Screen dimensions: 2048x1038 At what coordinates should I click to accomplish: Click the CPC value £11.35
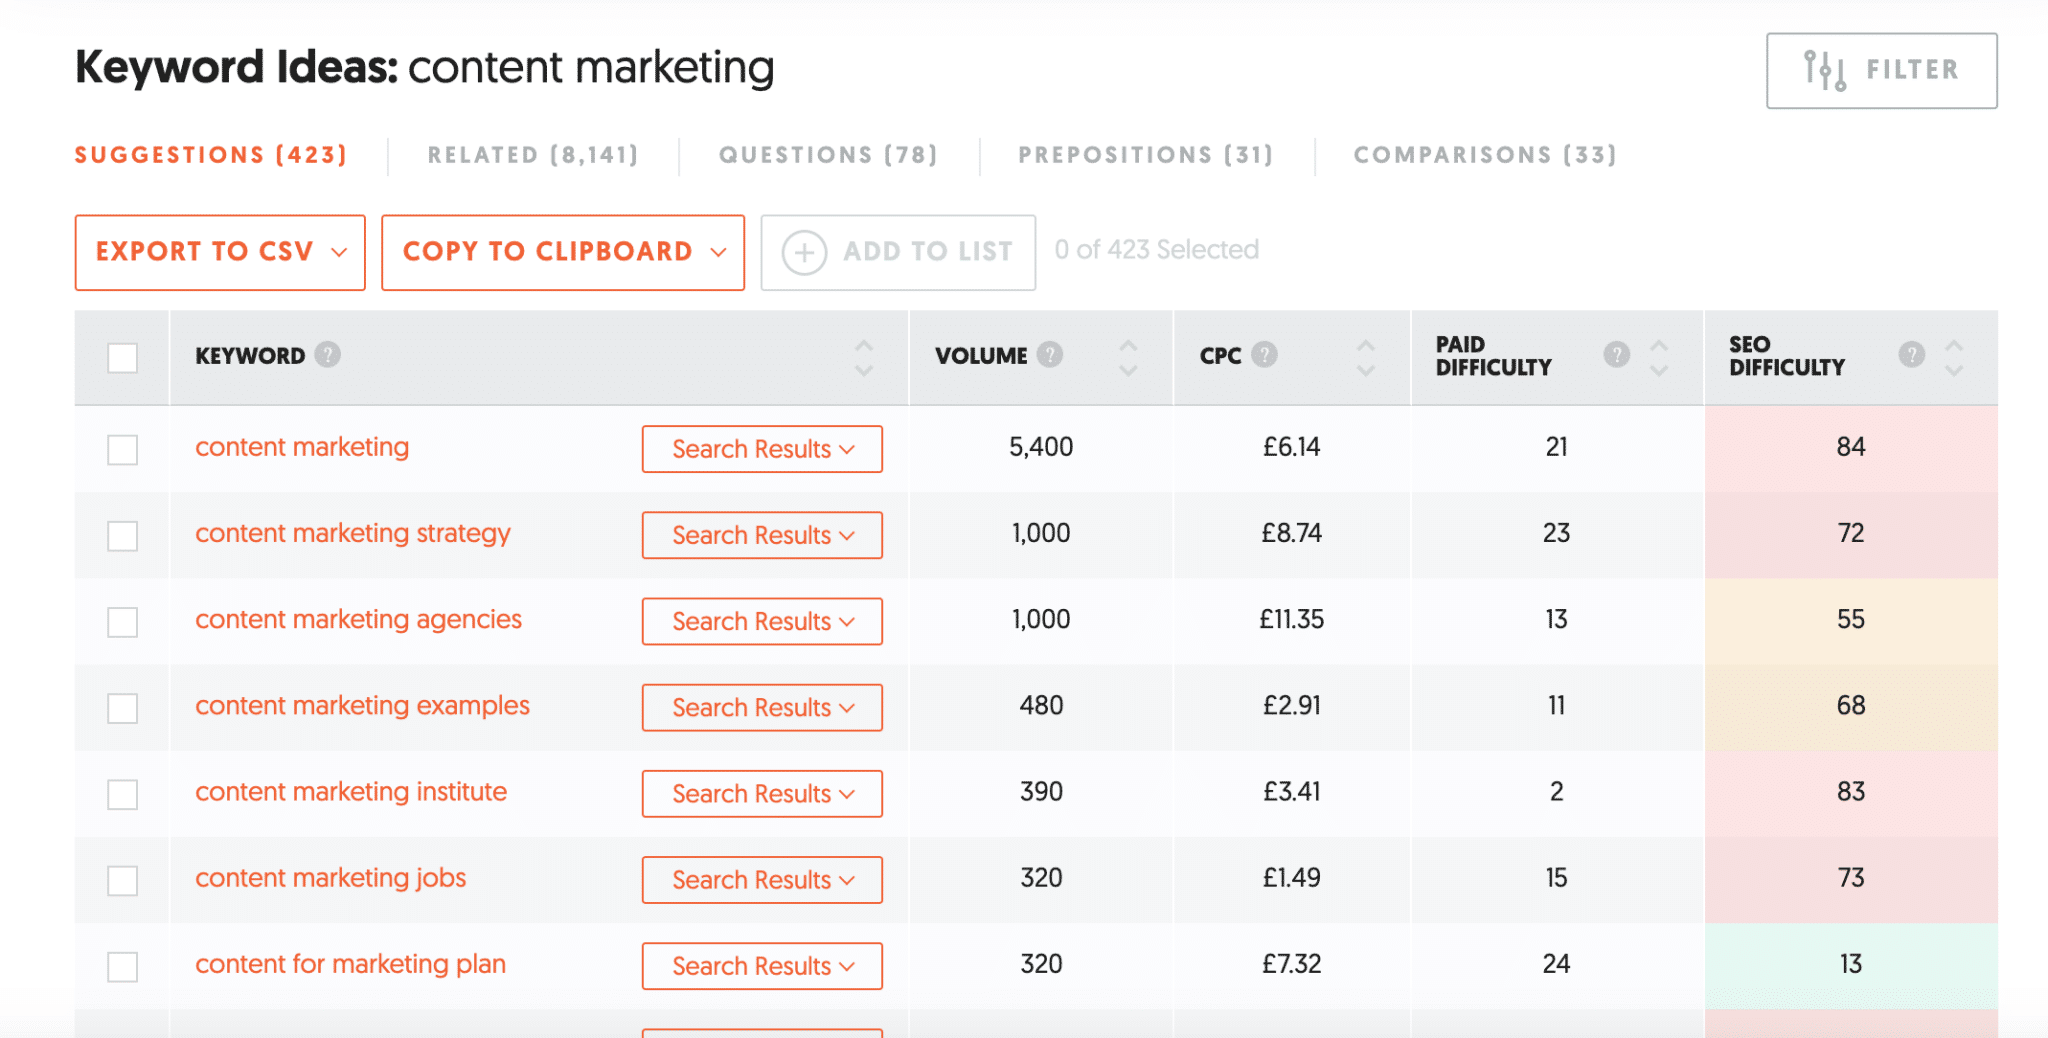click(x=1291, y=620)
